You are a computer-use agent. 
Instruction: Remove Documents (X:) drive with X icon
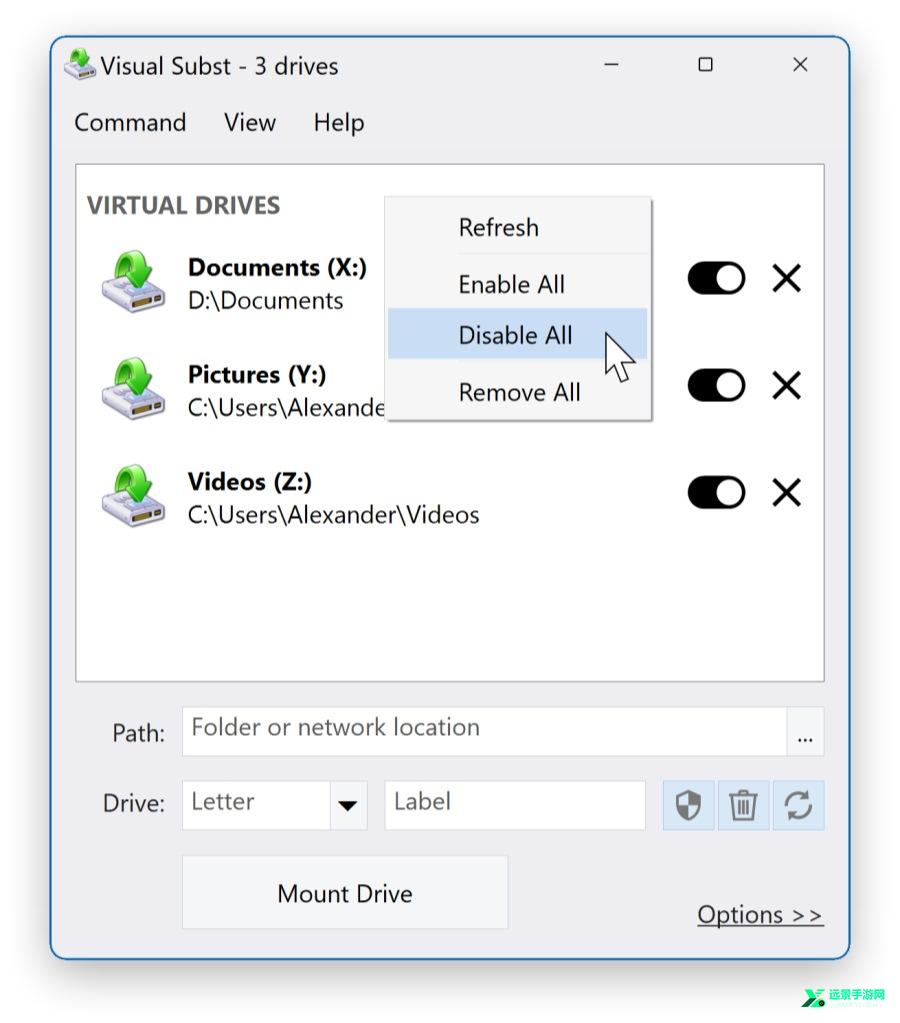click(x=786, y=279)
